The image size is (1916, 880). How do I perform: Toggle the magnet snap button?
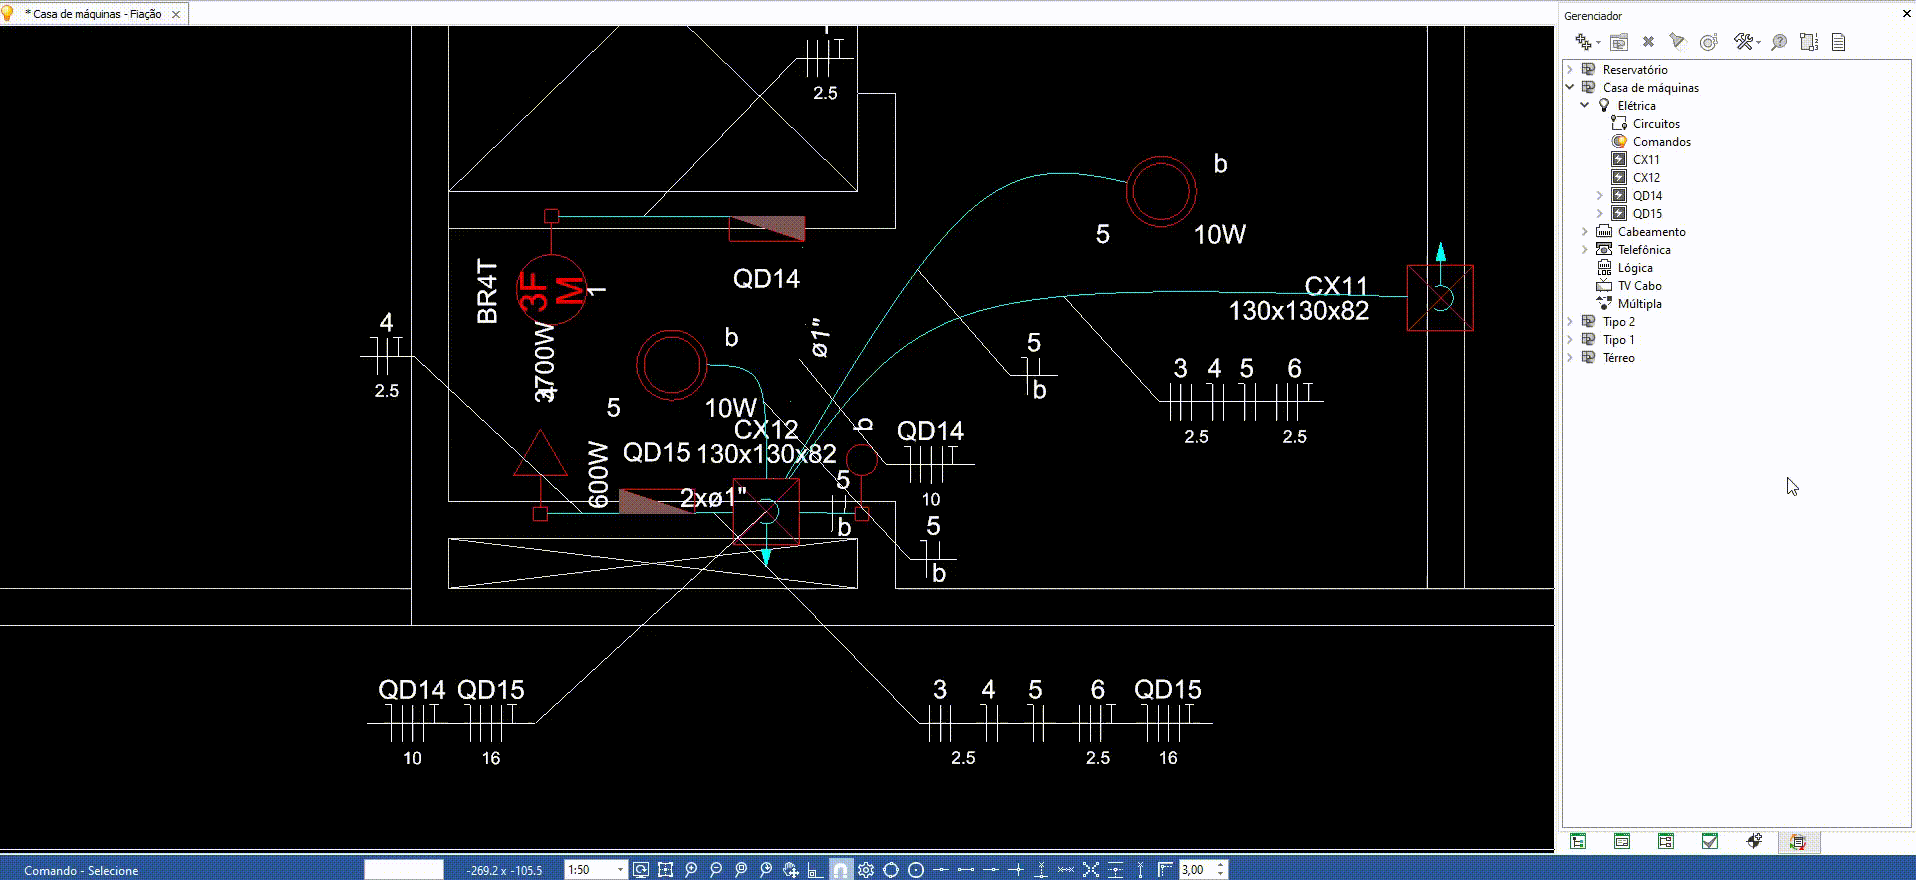[x=841, y=870]
